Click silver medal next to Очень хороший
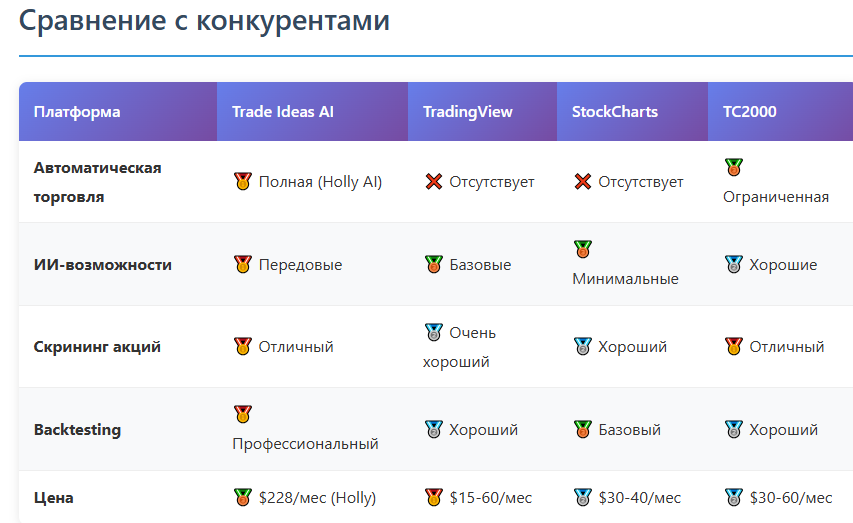Viewport: 853px width, 523px height. pyautogui.click(x=433, y=332)
